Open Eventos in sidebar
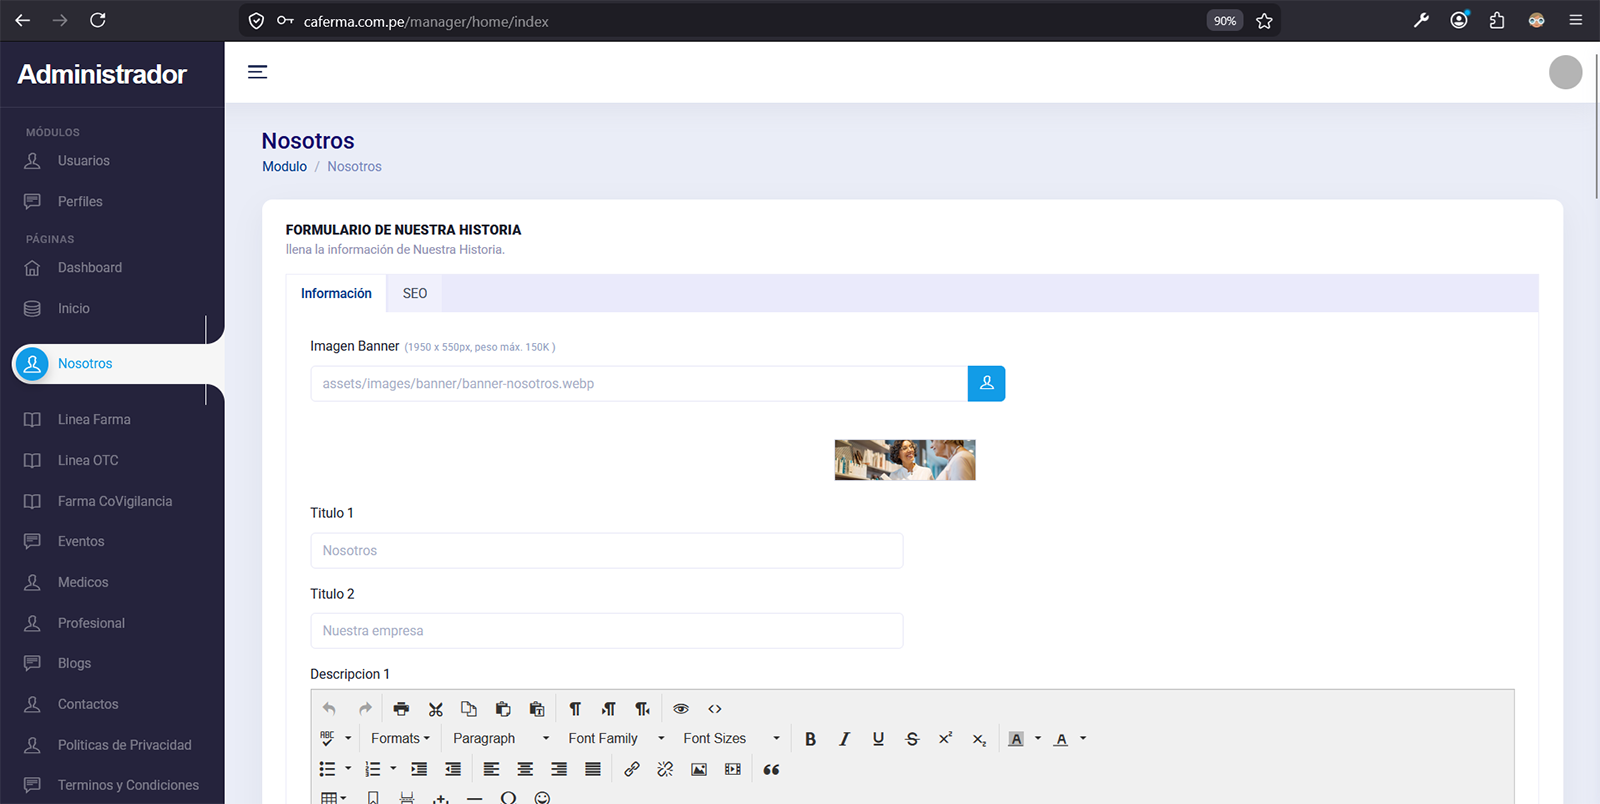 (81, 542)
